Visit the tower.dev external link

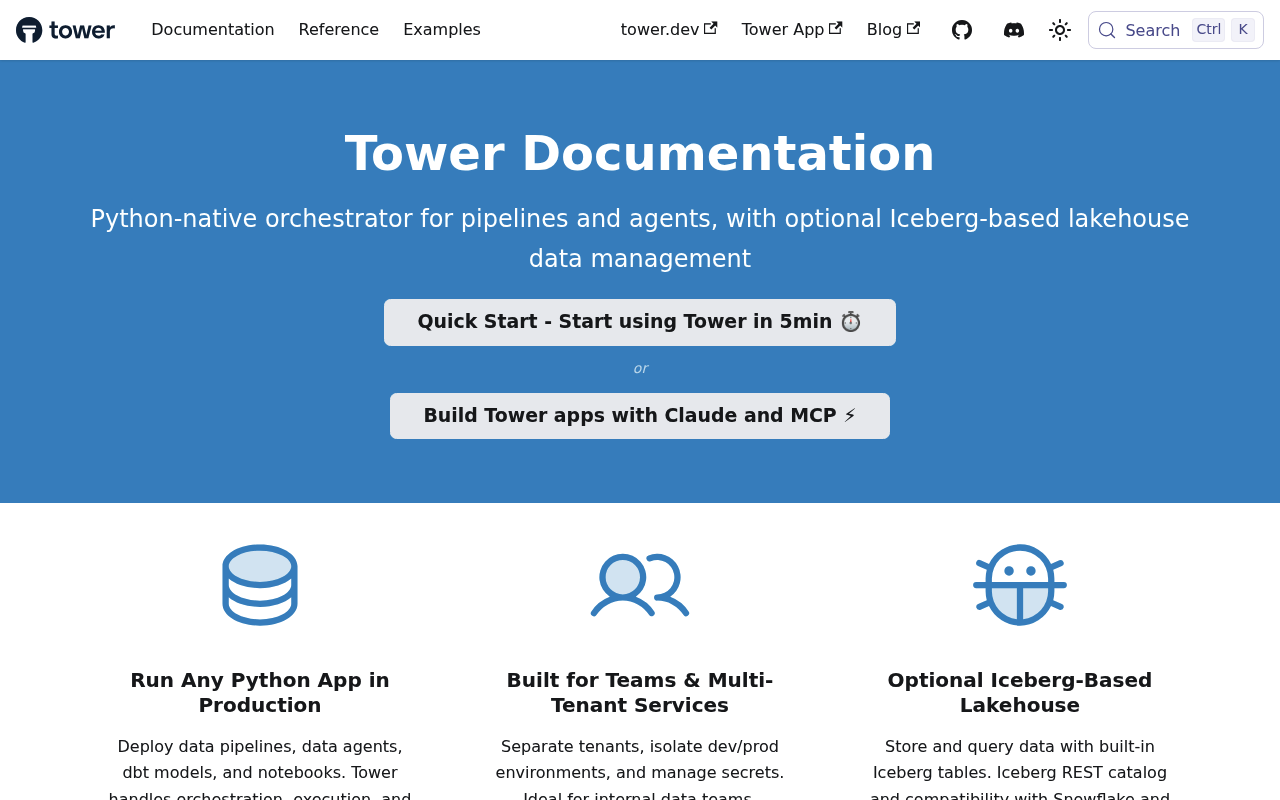tap(669, 30)
